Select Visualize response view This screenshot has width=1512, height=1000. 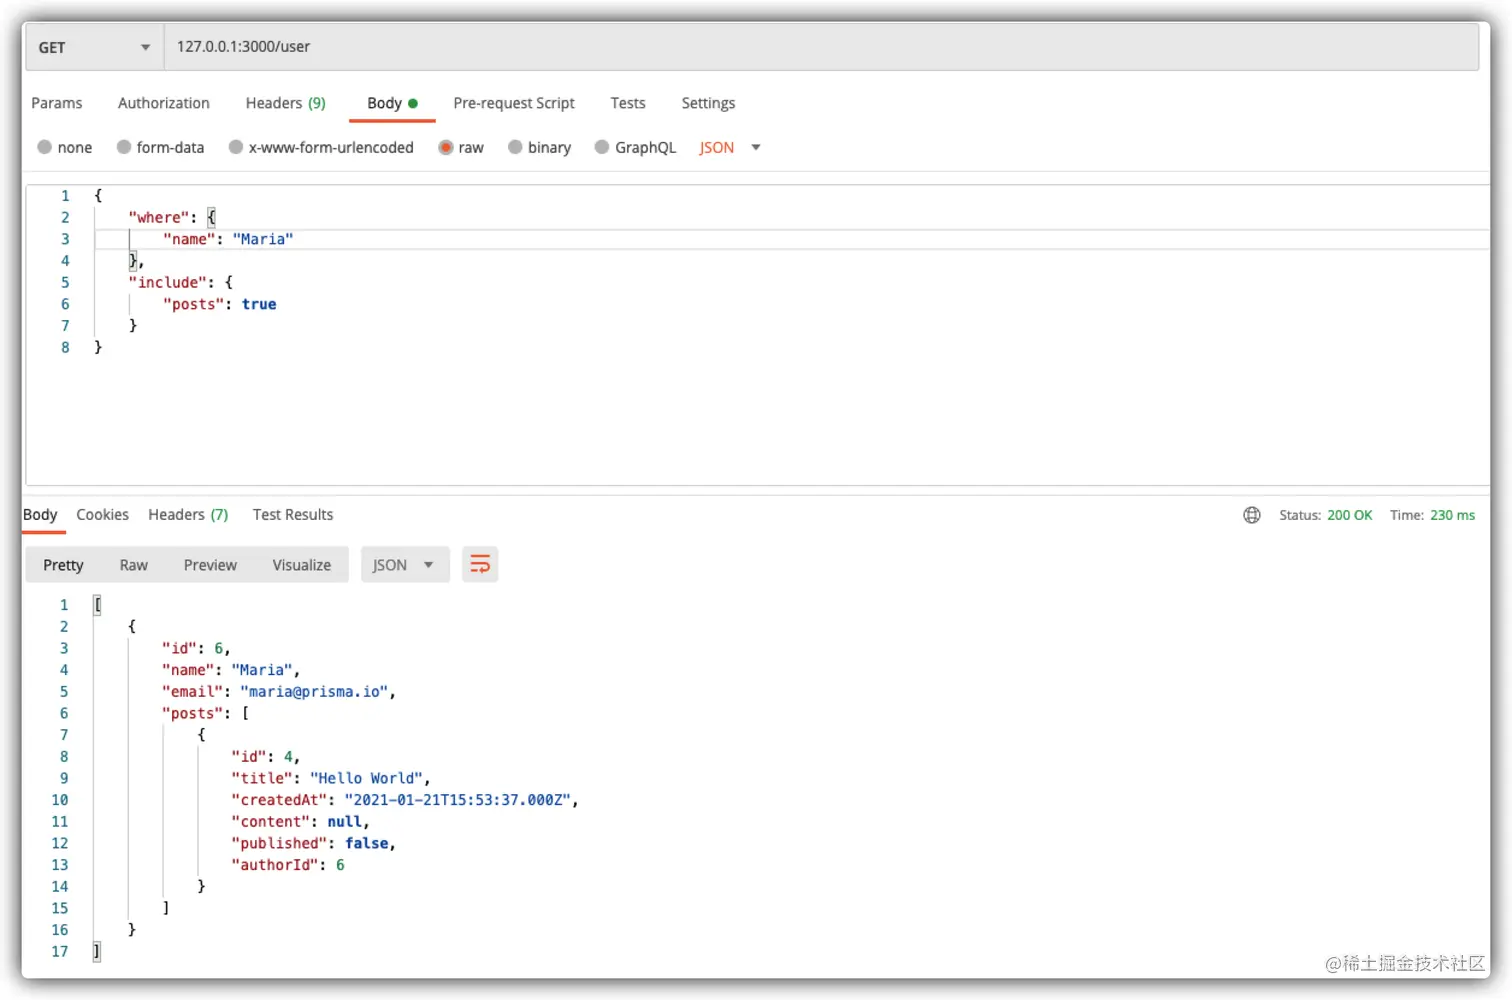tap(302, 565)
